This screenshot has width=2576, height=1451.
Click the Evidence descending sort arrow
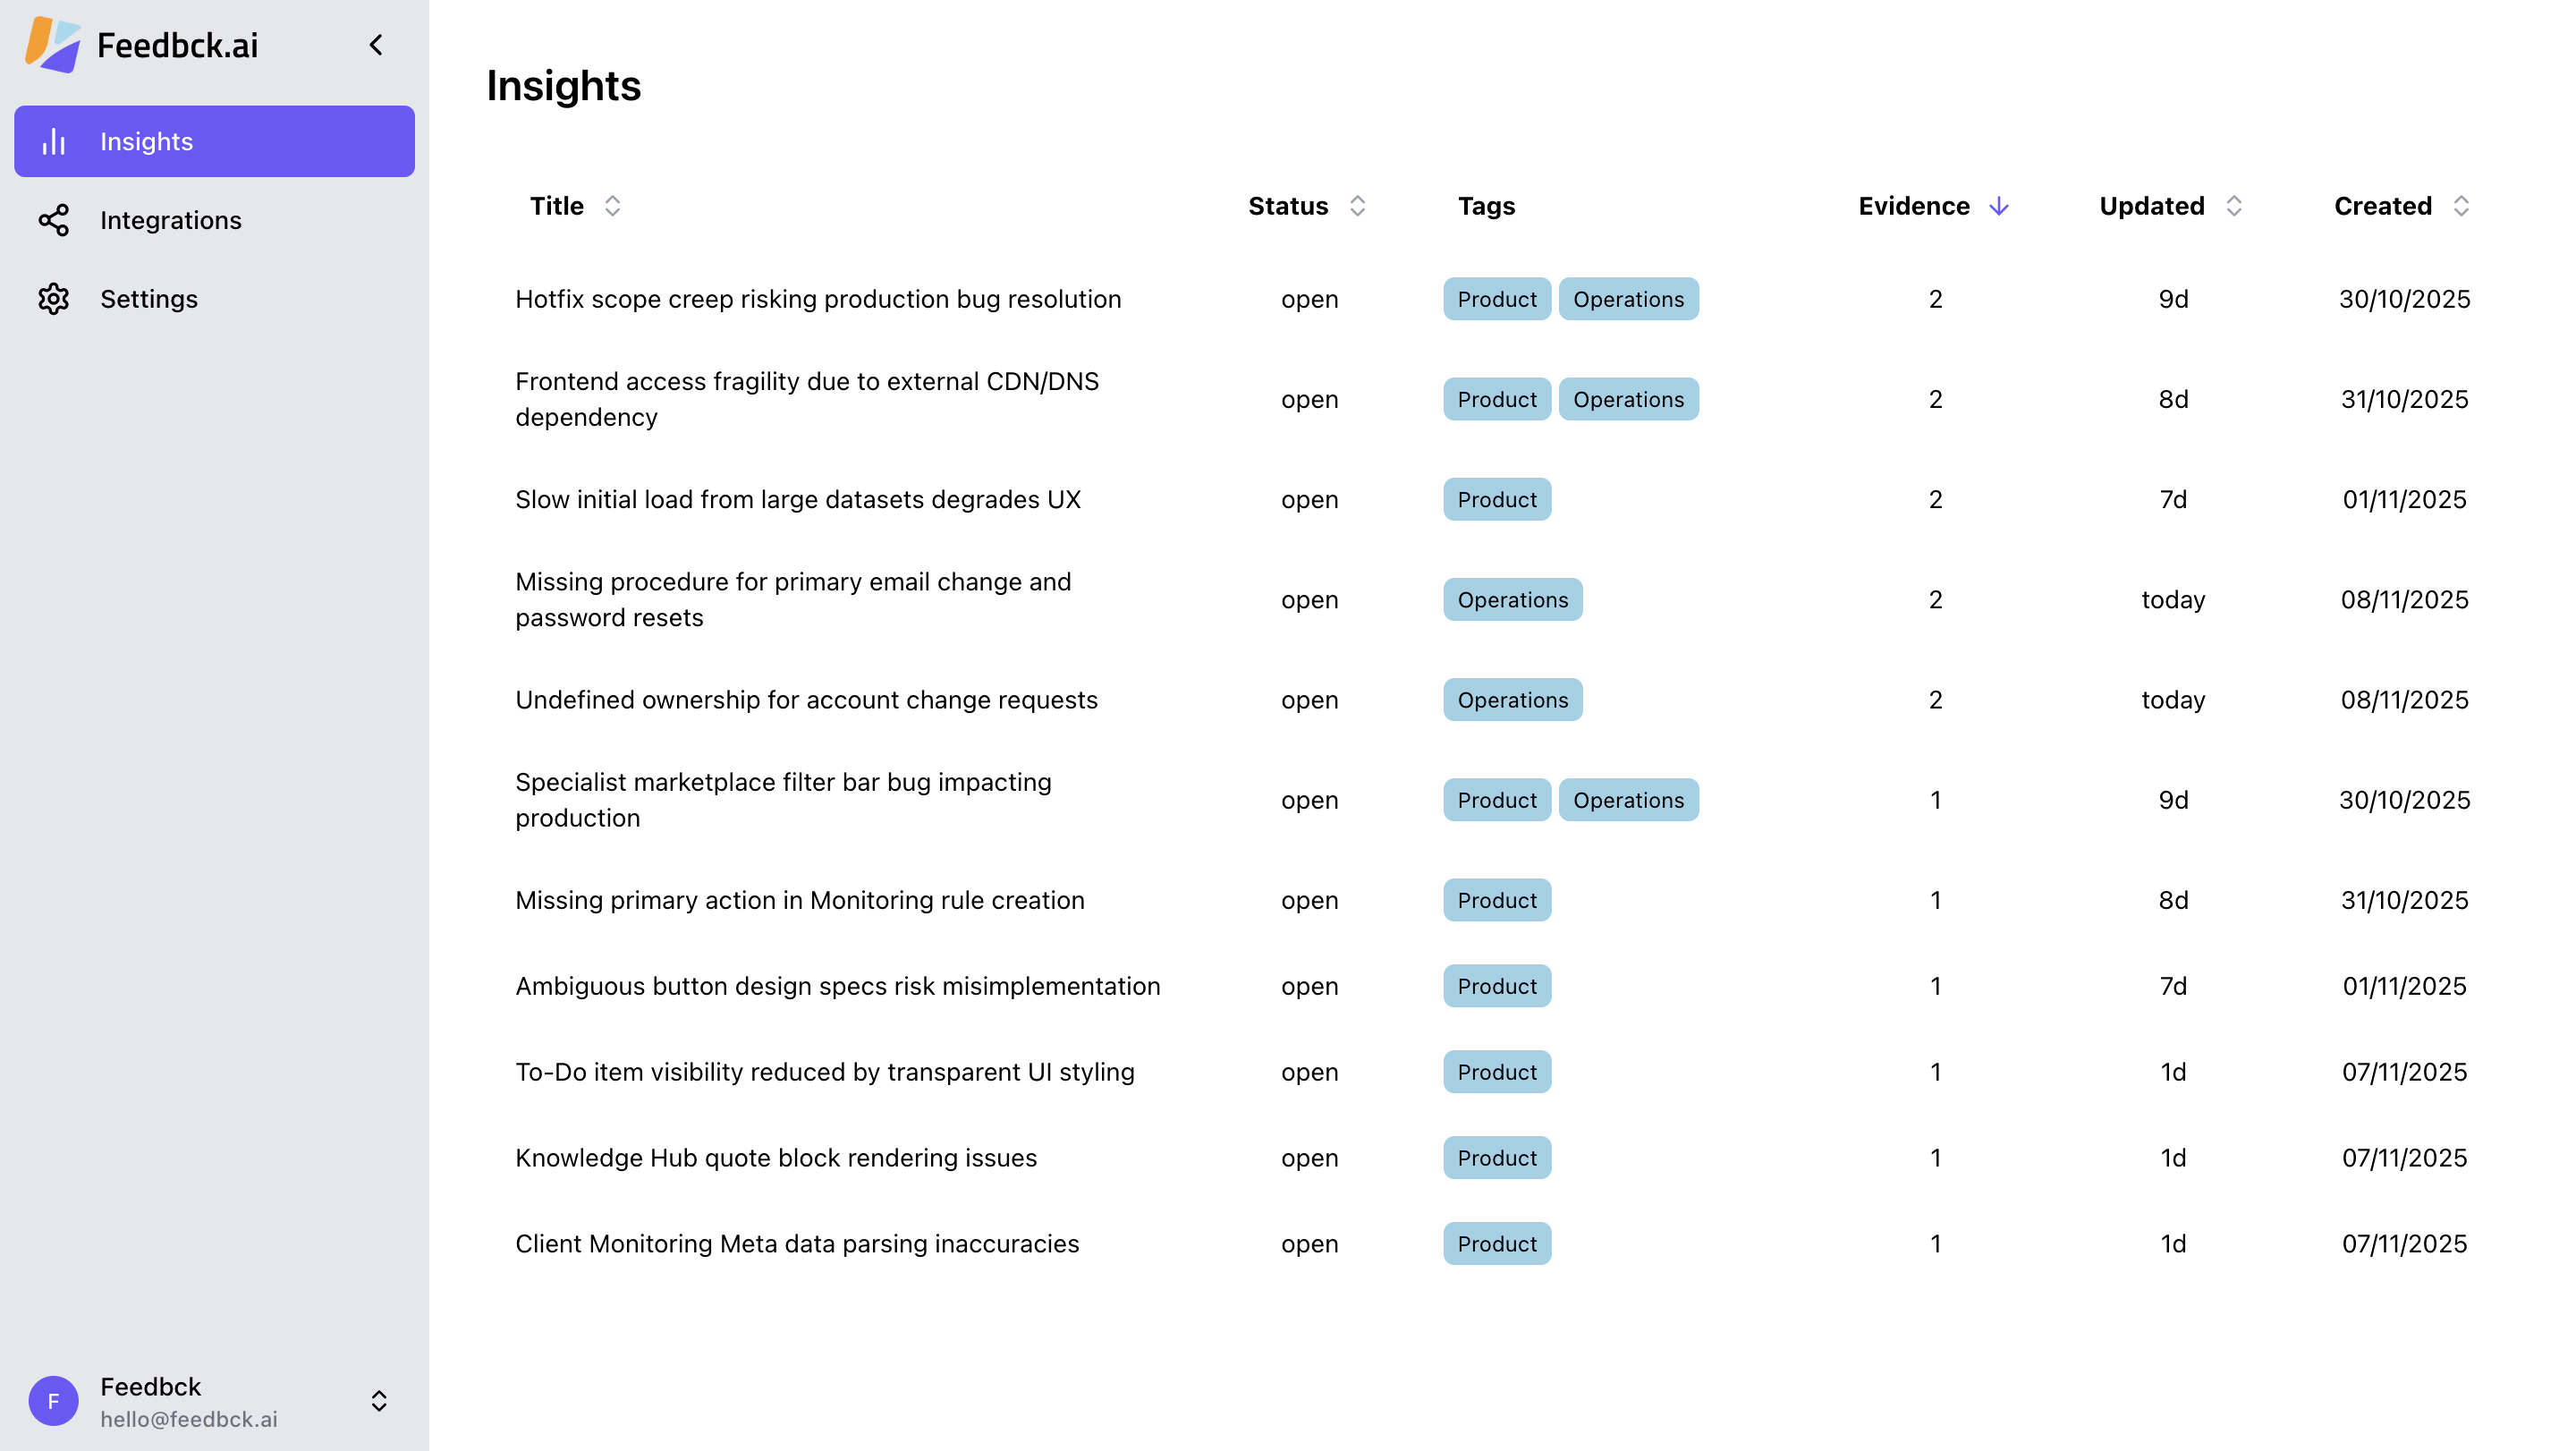[1998, 206]
